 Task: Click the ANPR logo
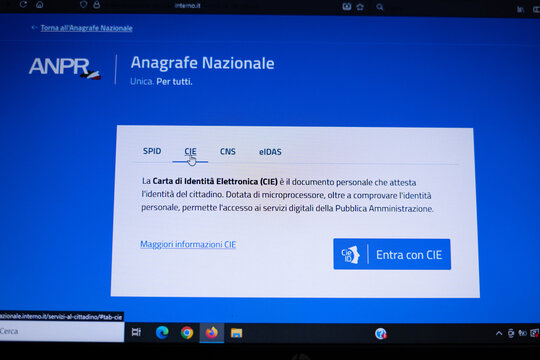click(65, 68)
